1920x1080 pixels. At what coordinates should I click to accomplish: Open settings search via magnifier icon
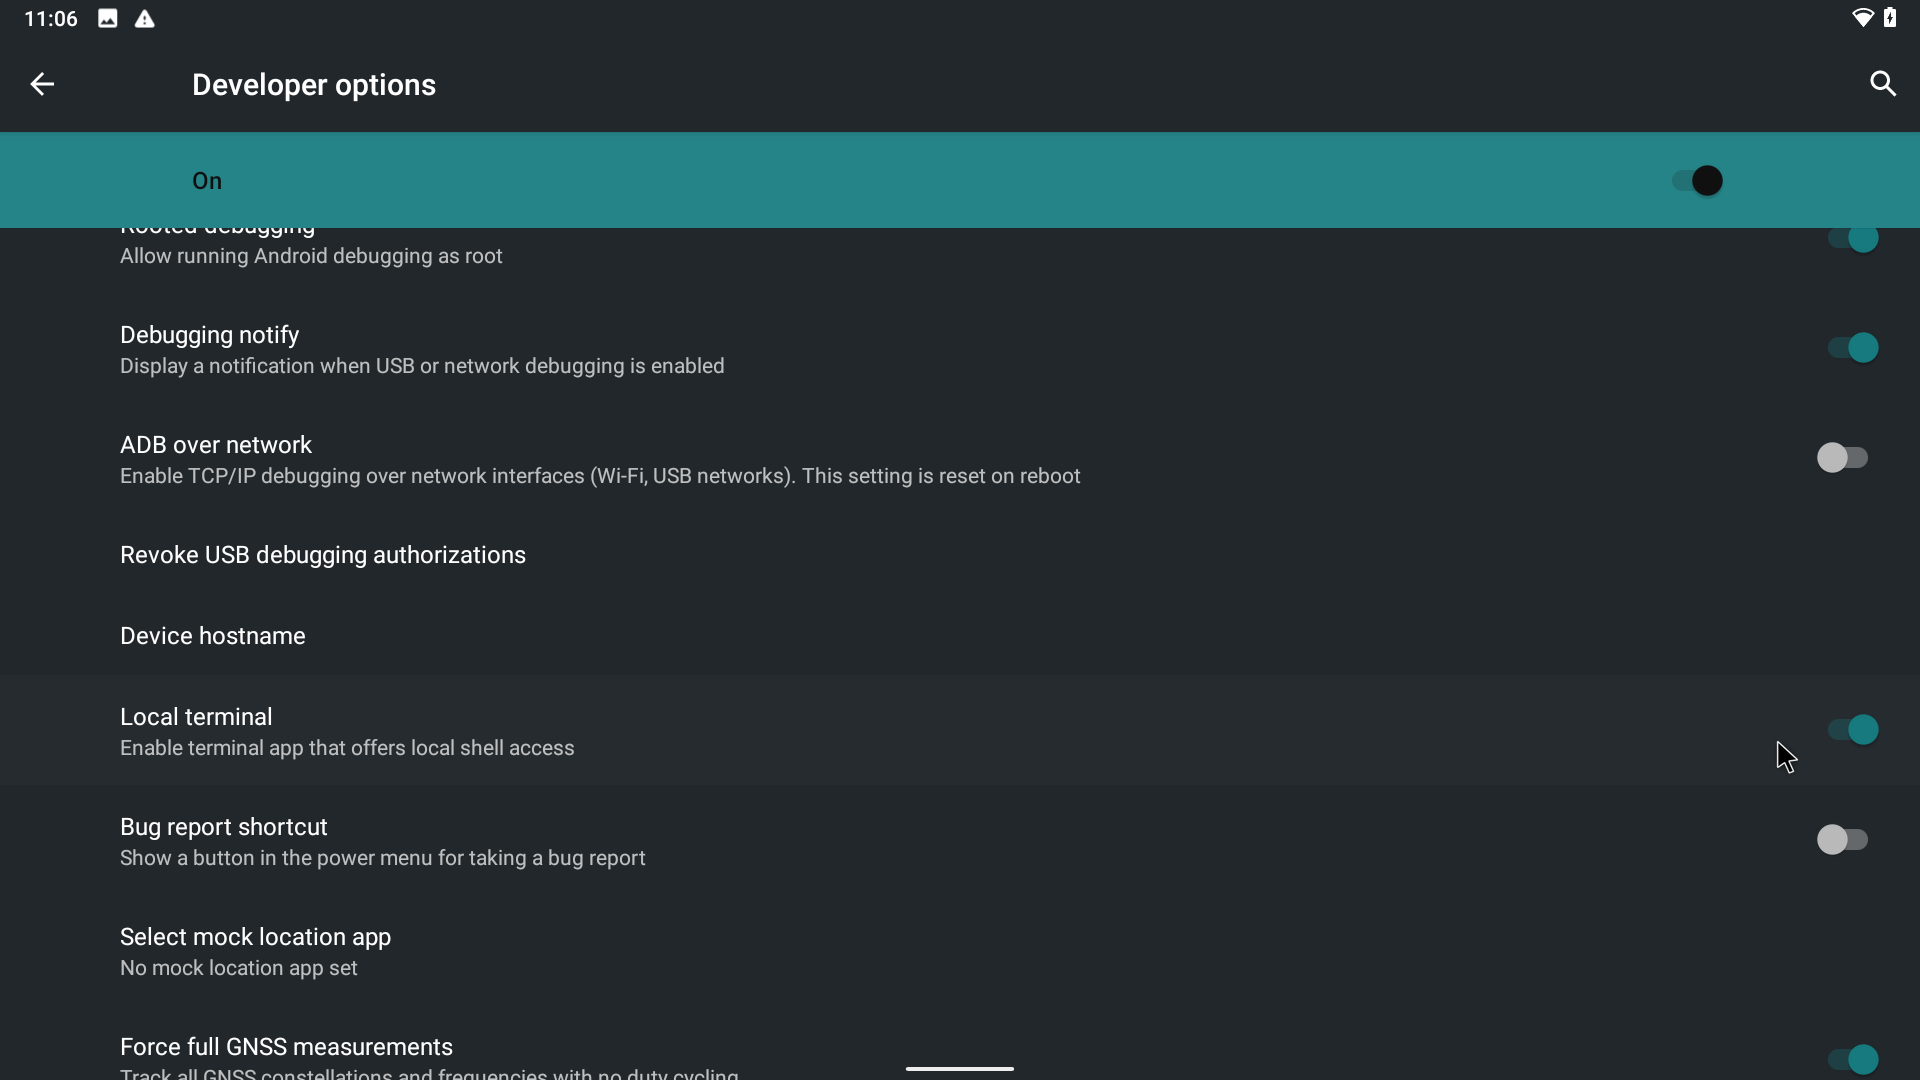(x=1884, y=84)
